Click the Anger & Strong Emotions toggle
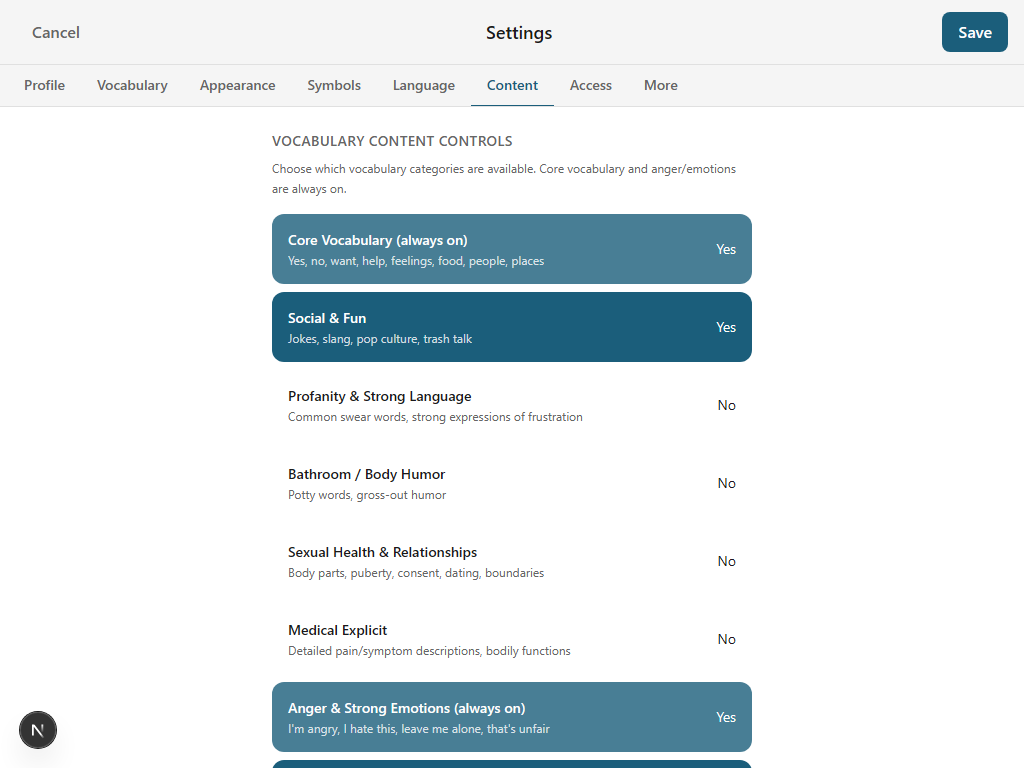Image resolution: width=1024 pixels, height=768 pixels. coord(726,717)
